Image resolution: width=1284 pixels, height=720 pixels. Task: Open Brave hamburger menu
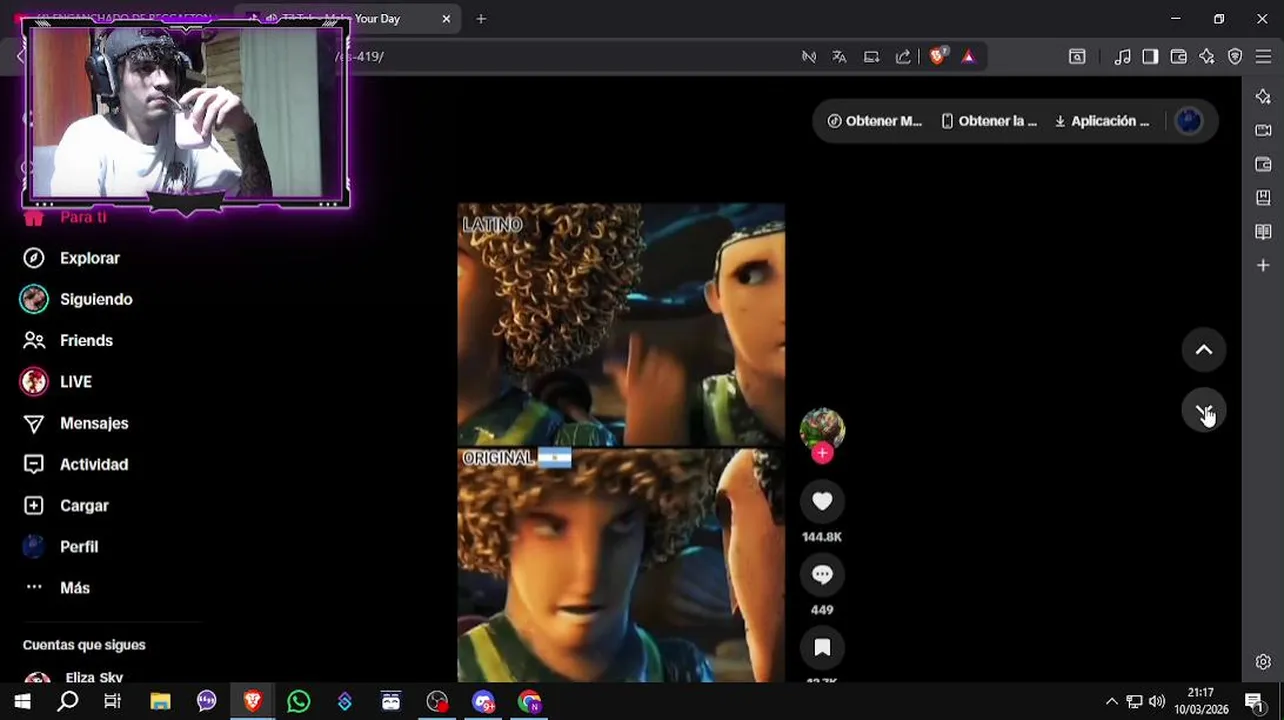tap(1263, 57)
